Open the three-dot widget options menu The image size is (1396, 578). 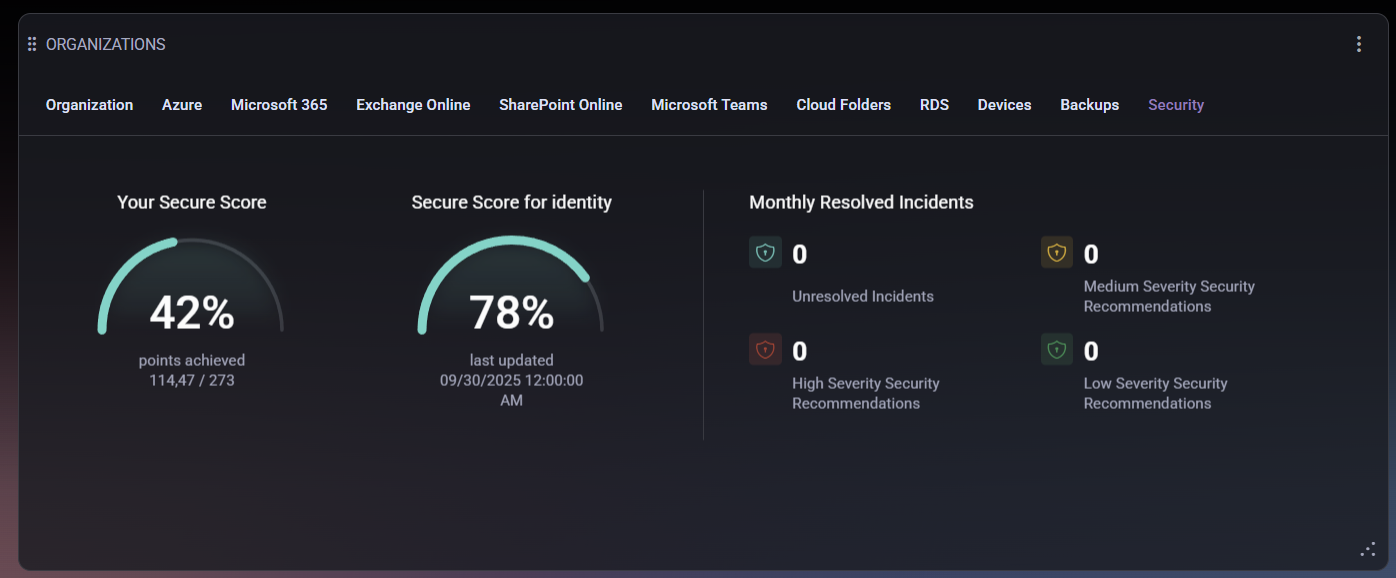pos(1358,44)
